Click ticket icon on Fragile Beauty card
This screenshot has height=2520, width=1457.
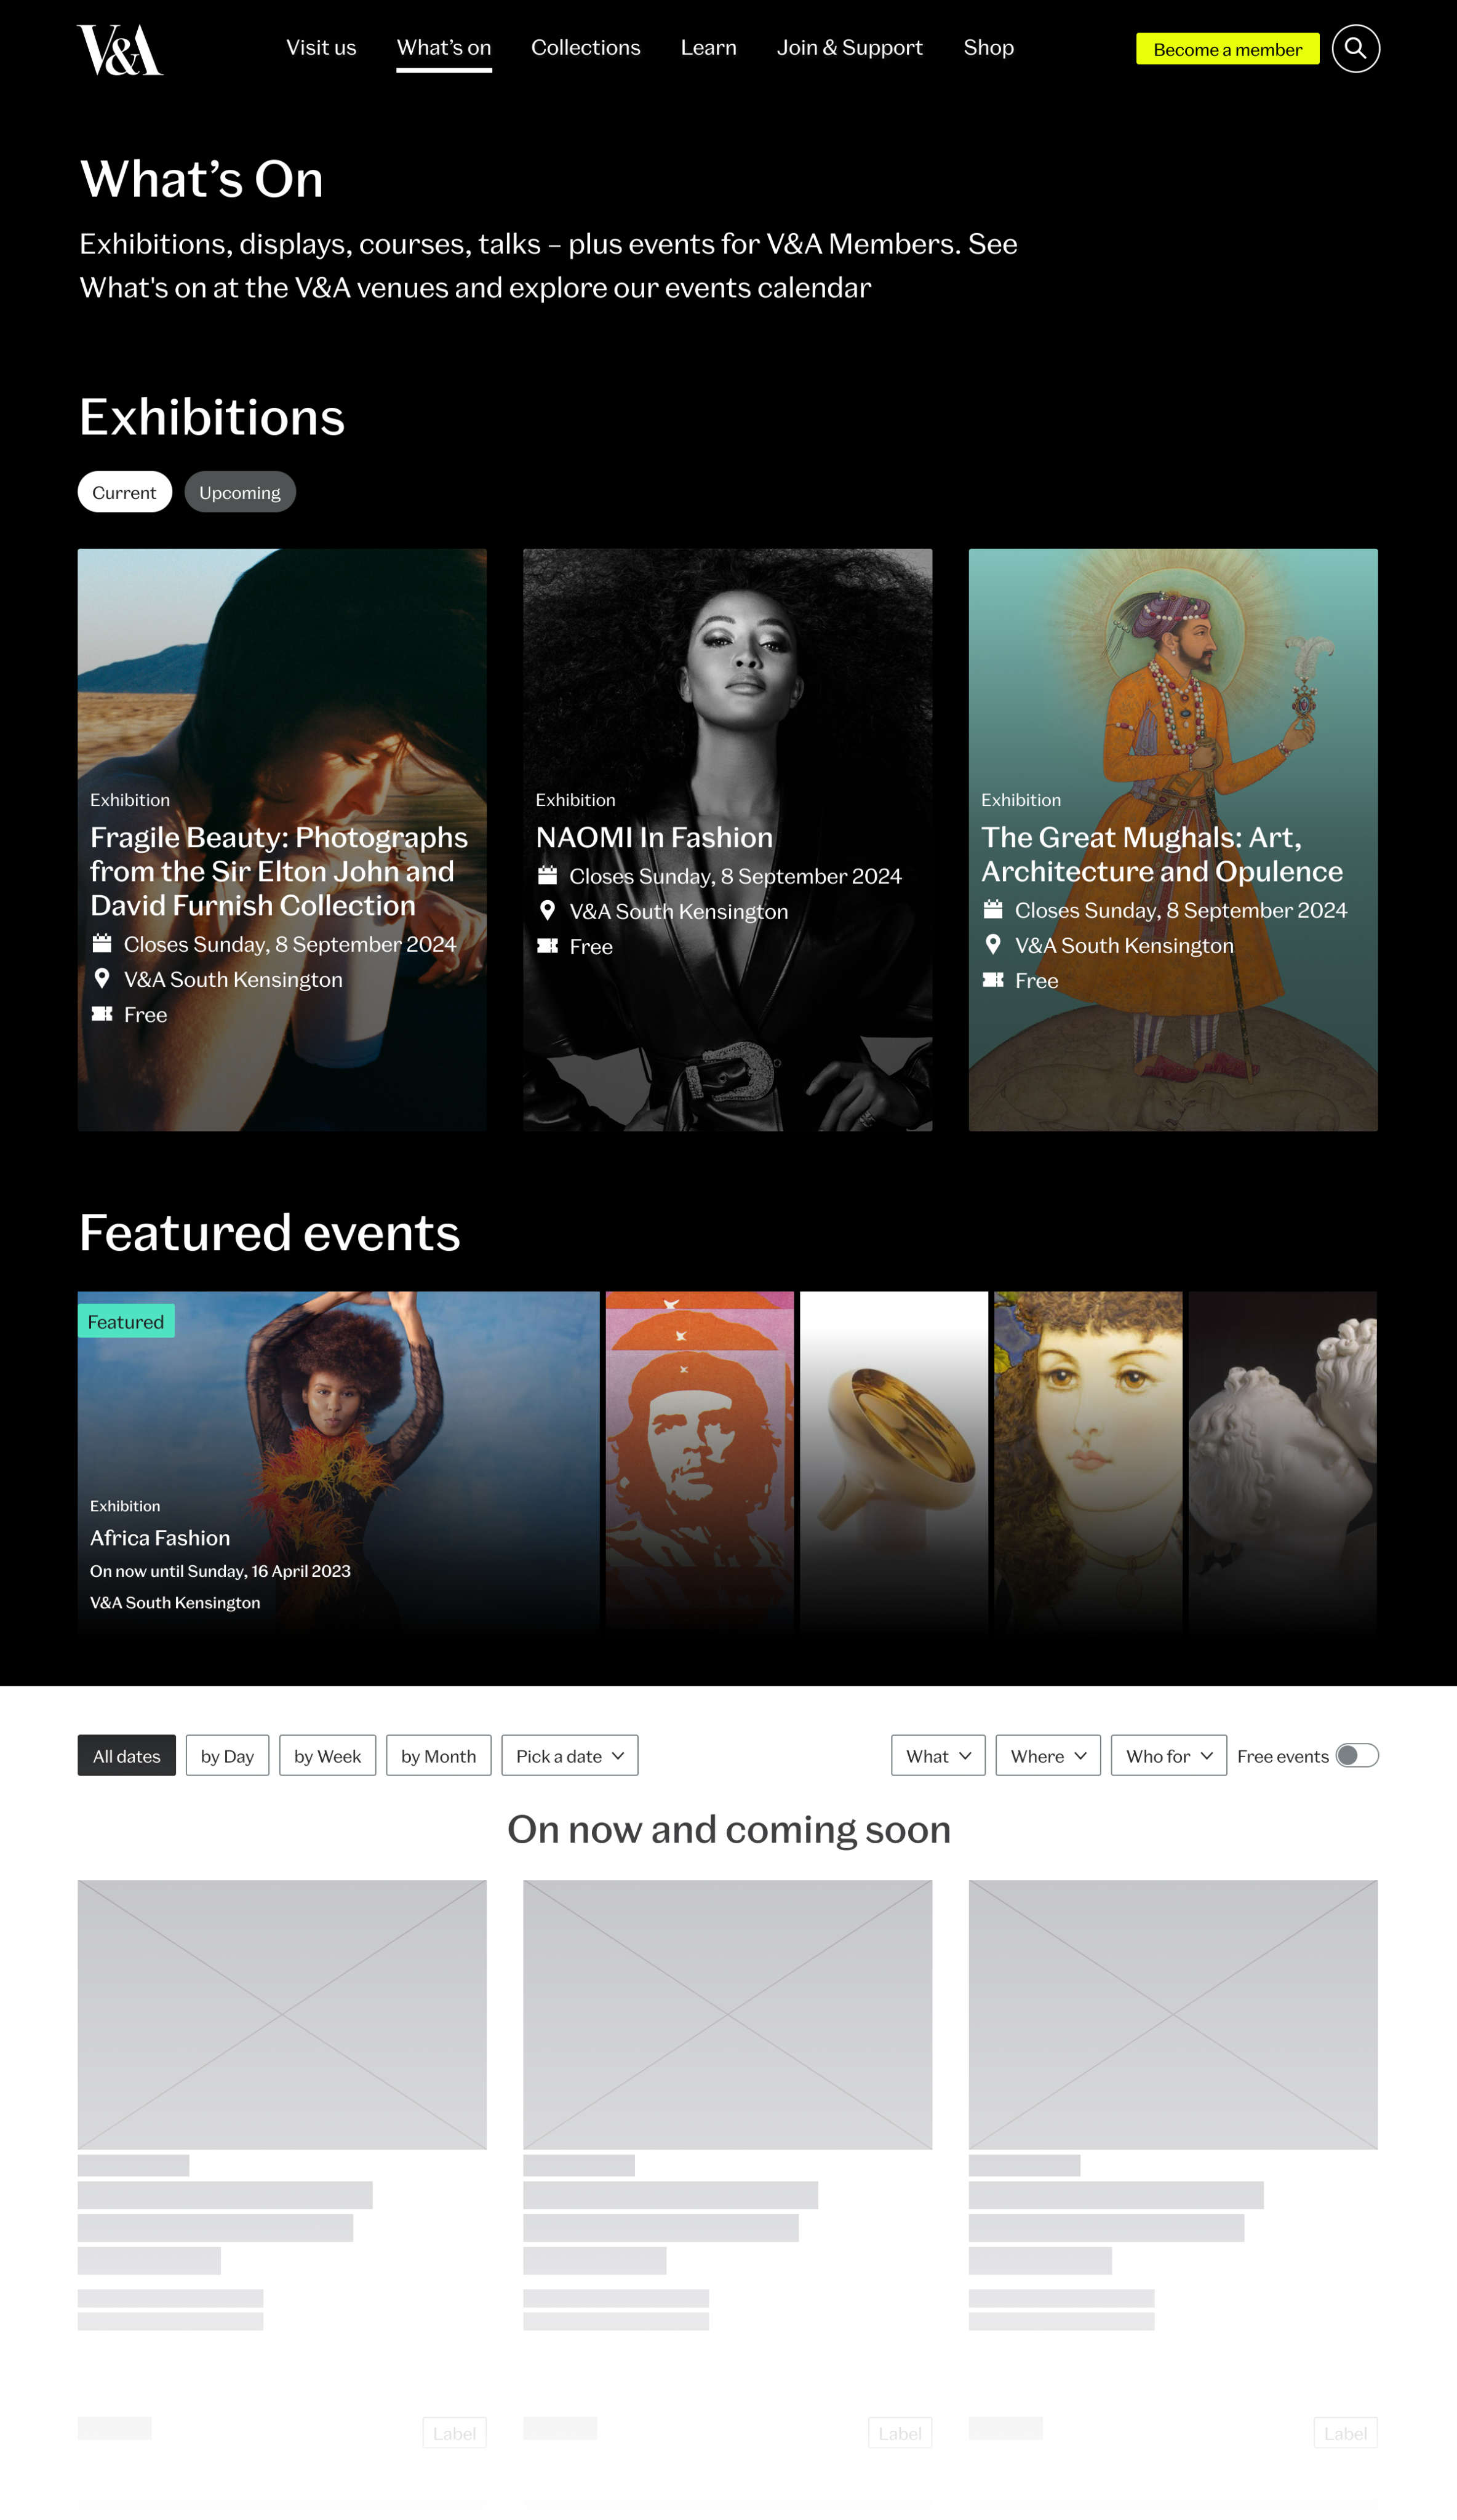pos(102,1014)
